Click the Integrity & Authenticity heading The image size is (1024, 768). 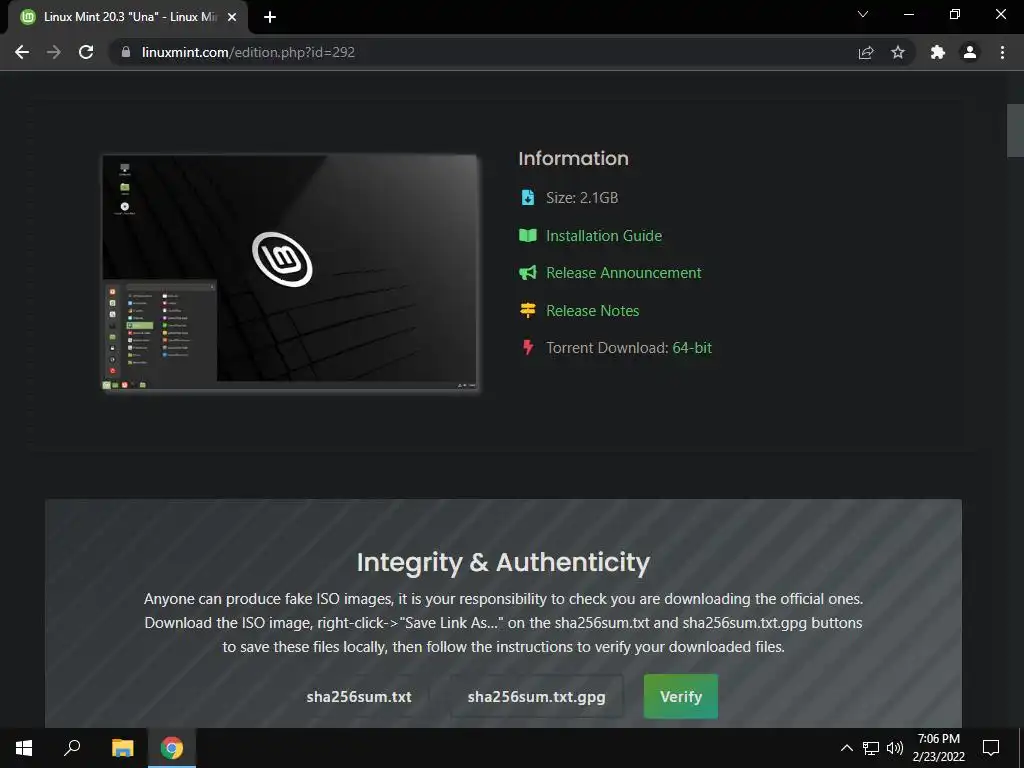[503, 562]
